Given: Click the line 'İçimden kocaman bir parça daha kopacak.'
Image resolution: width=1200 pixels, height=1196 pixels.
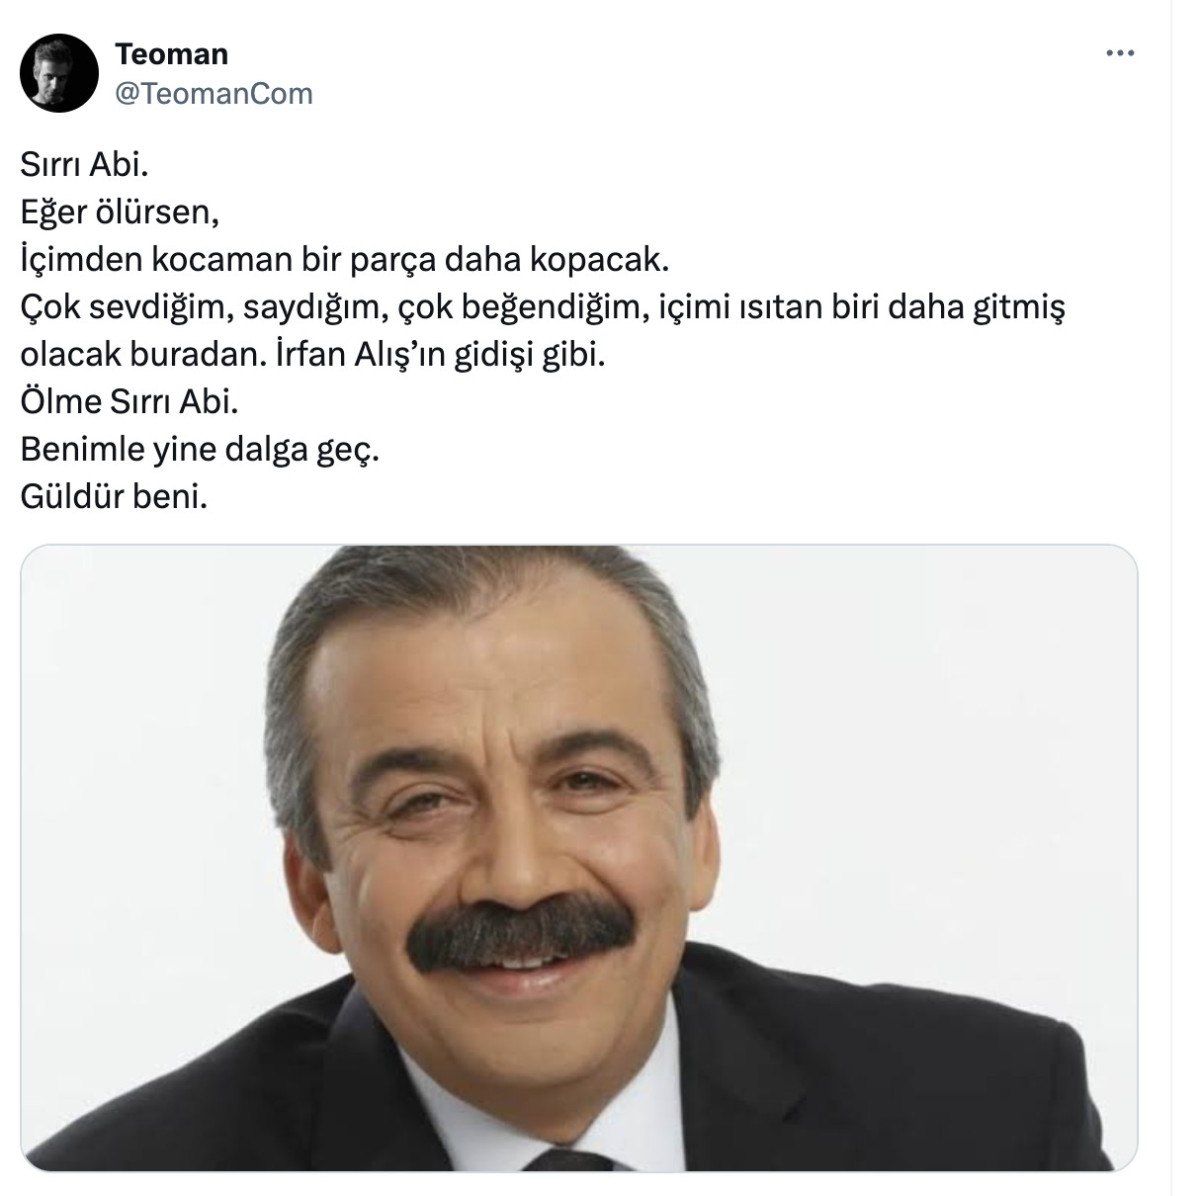Looking at the screenshot, I should click(x=342, y=261).
